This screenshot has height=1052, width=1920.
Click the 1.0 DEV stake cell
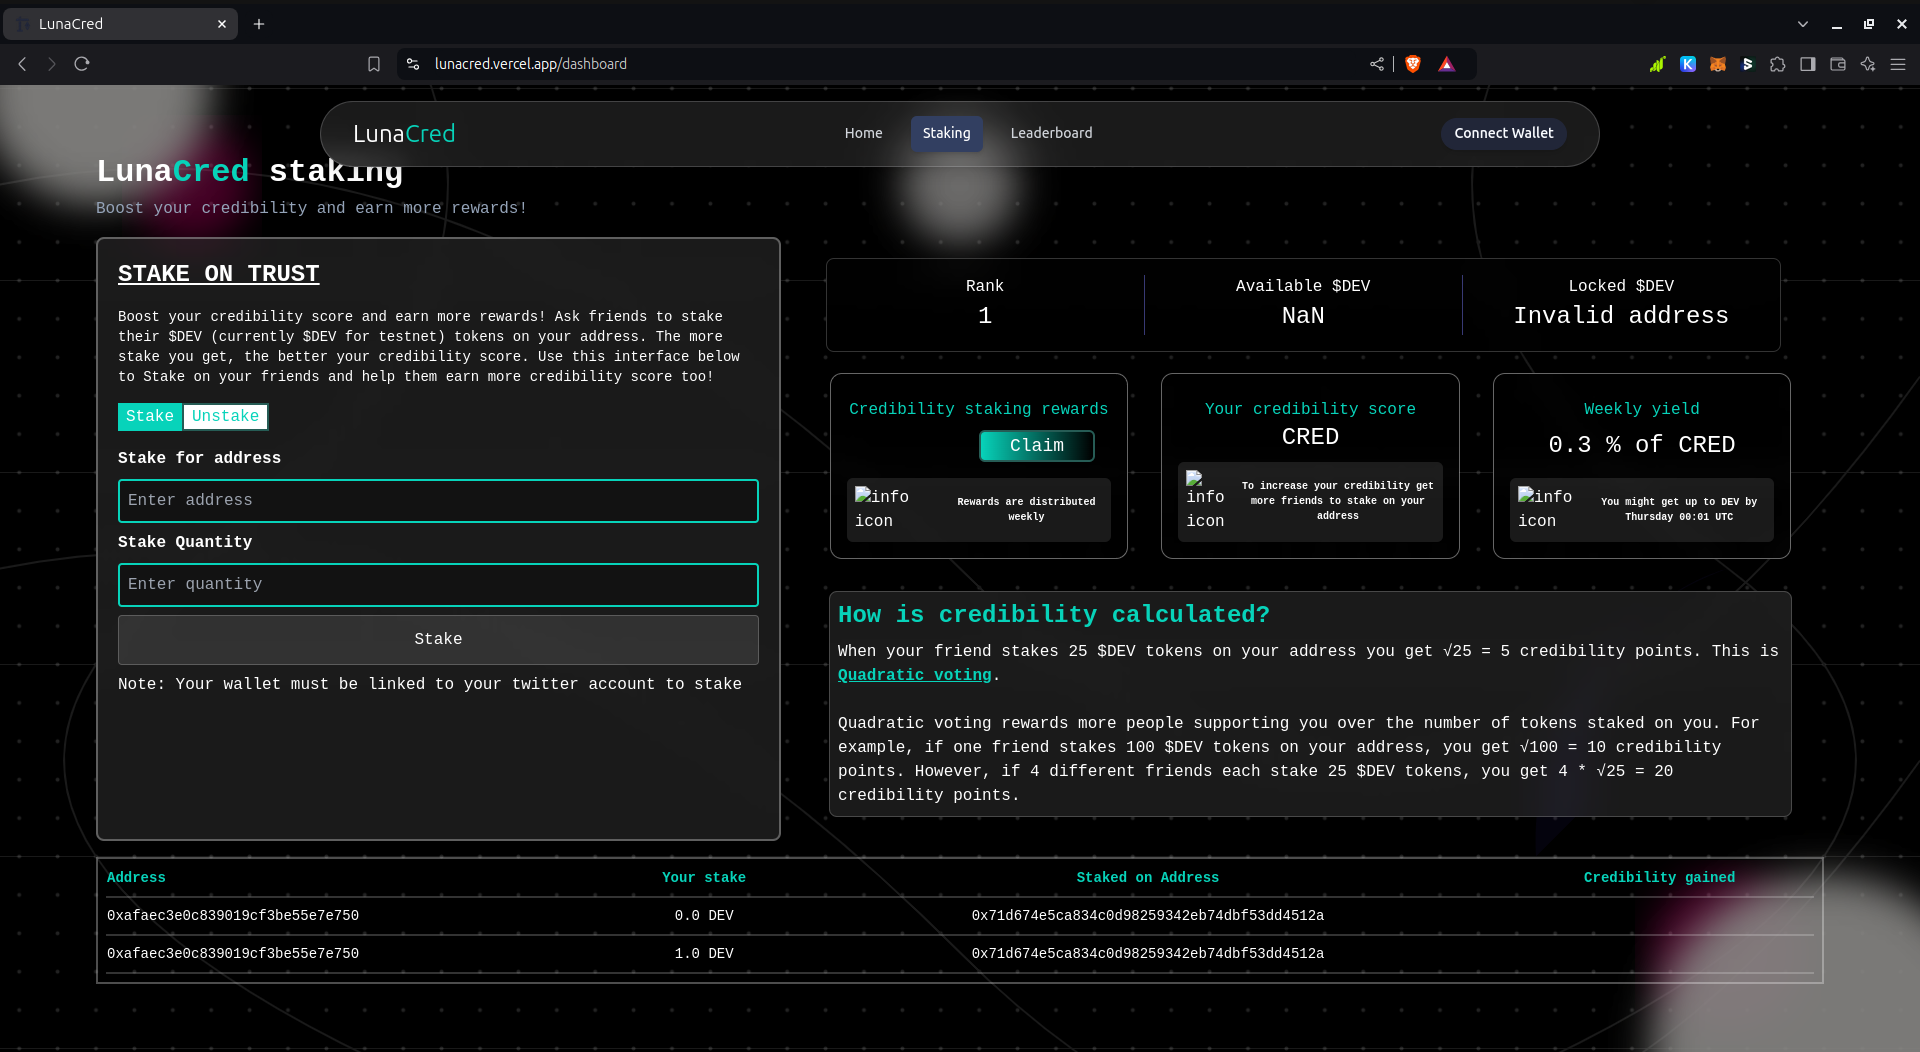704,953
